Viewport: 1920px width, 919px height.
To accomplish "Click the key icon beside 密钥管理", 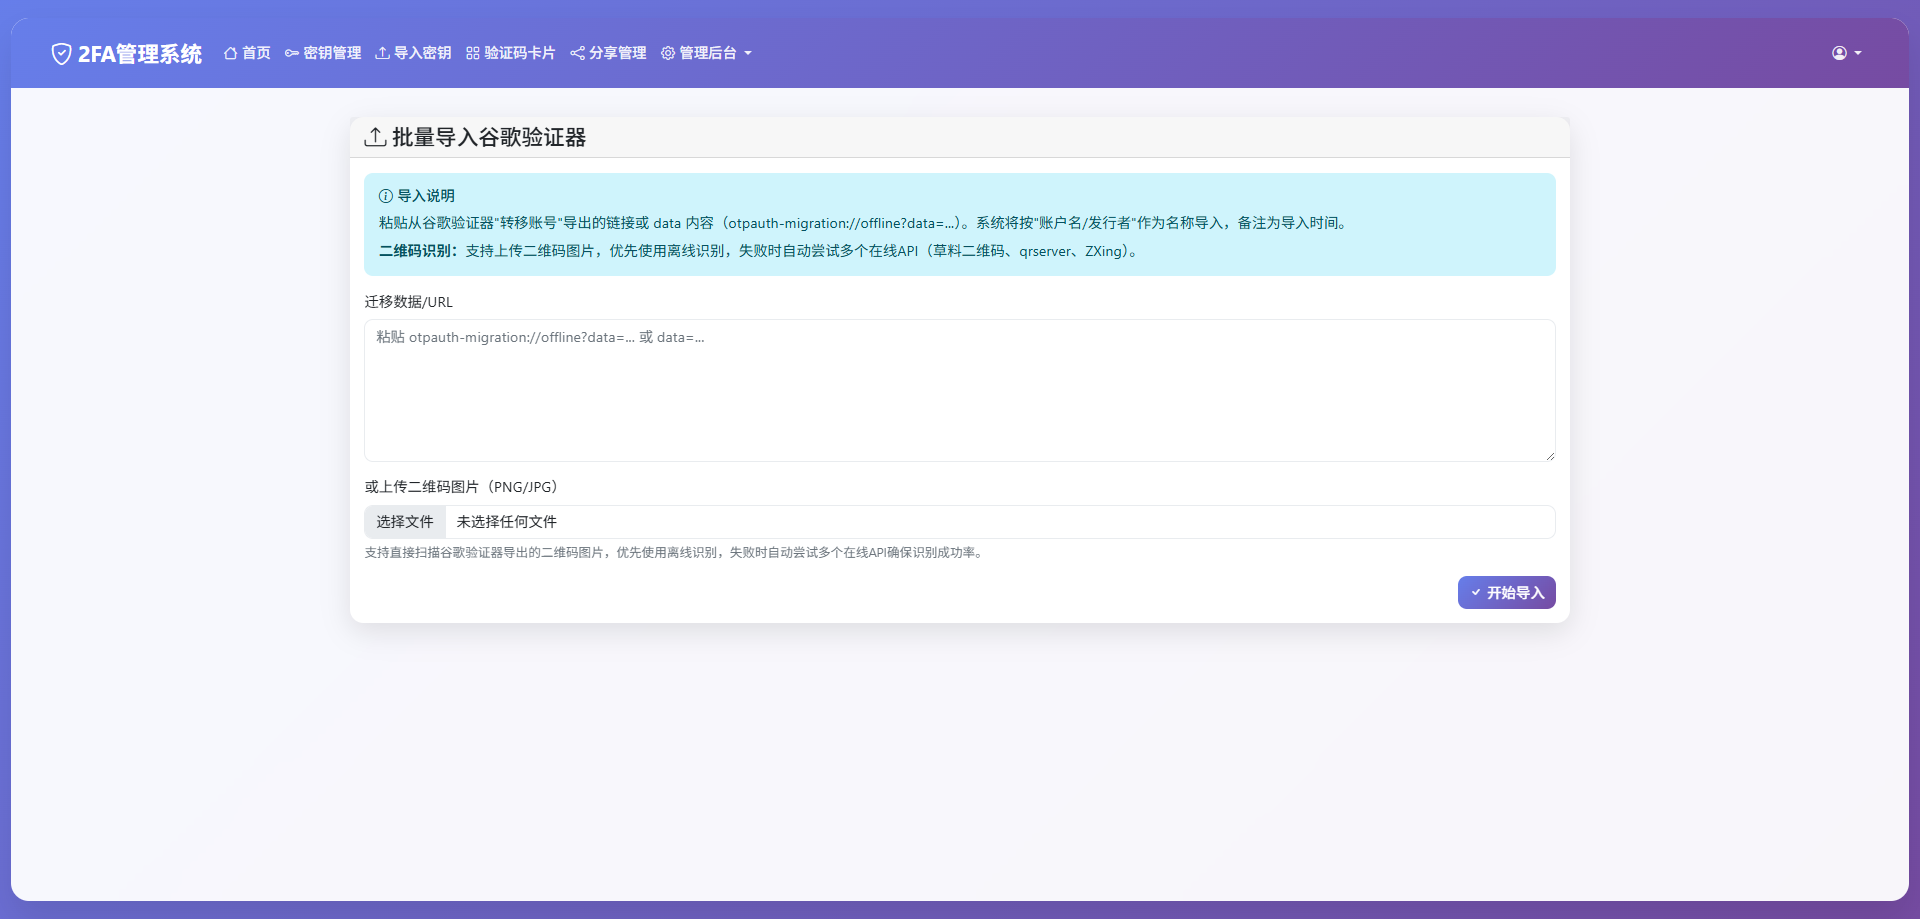I will (290, 53).
